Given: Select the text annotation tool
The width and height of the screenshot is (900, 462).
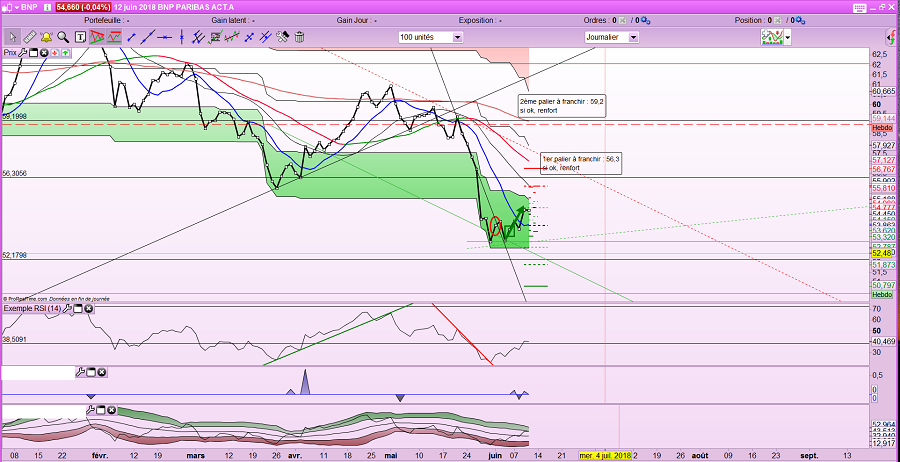Looking at the screenshot, I should tap(80, 37).
